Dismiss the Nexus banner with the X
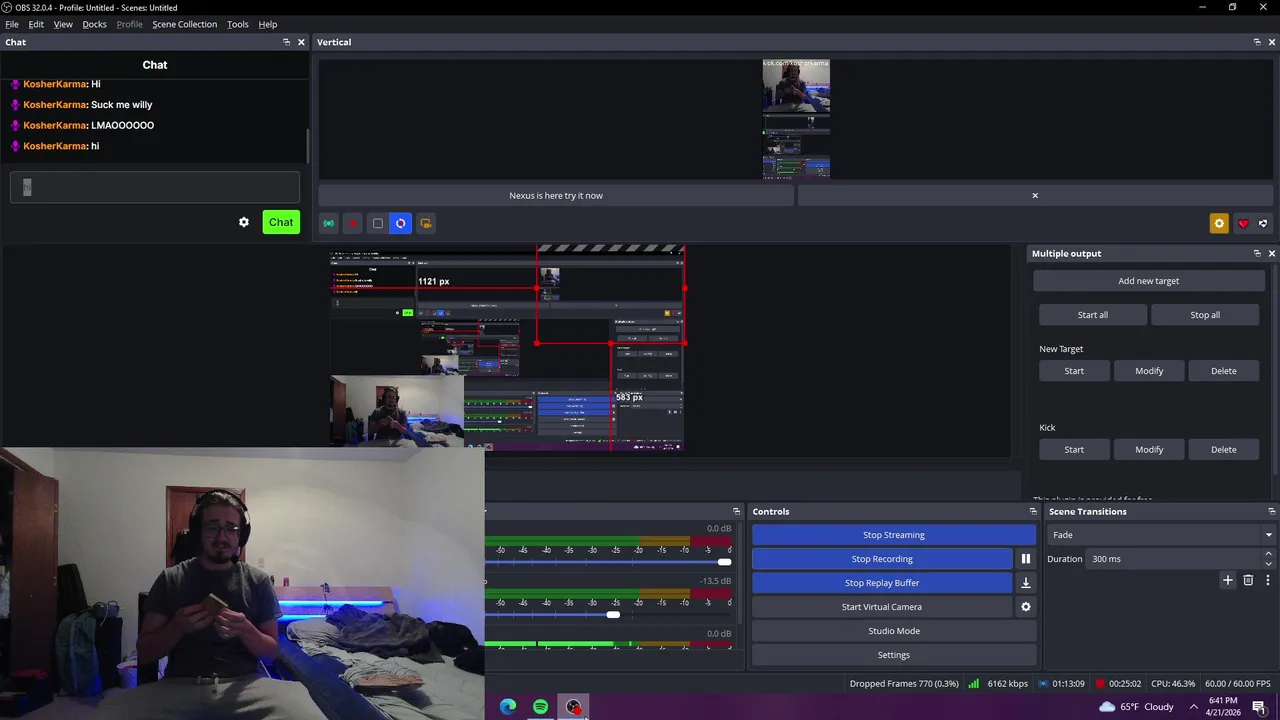 [x=1035, y=195]
